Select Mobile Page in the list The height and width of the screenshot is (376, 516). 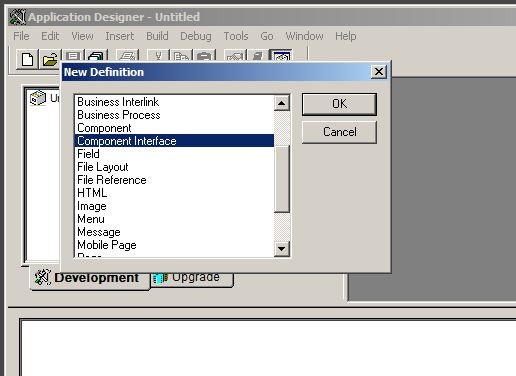[174, 245]
